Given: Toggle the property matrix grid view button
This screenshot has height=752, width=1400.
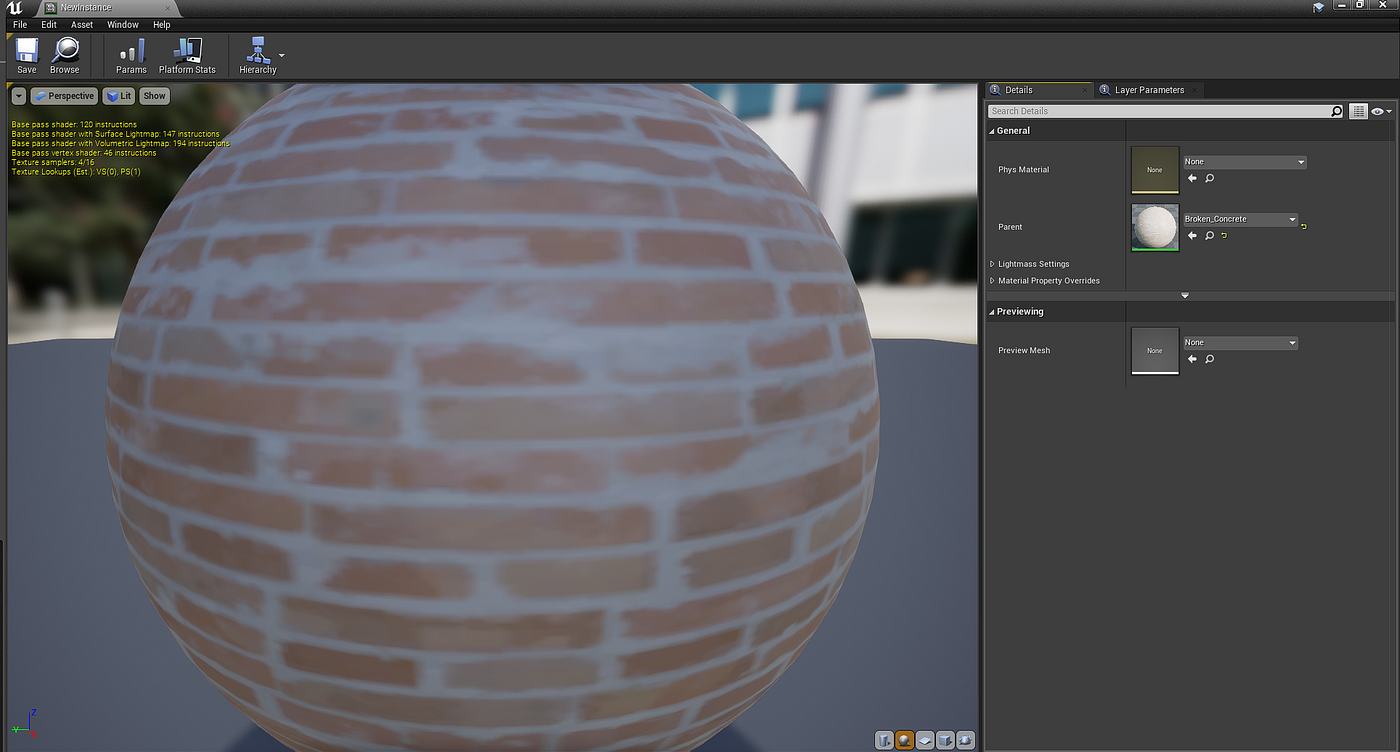Looking at the screenshot, I should coord(1358,111).
